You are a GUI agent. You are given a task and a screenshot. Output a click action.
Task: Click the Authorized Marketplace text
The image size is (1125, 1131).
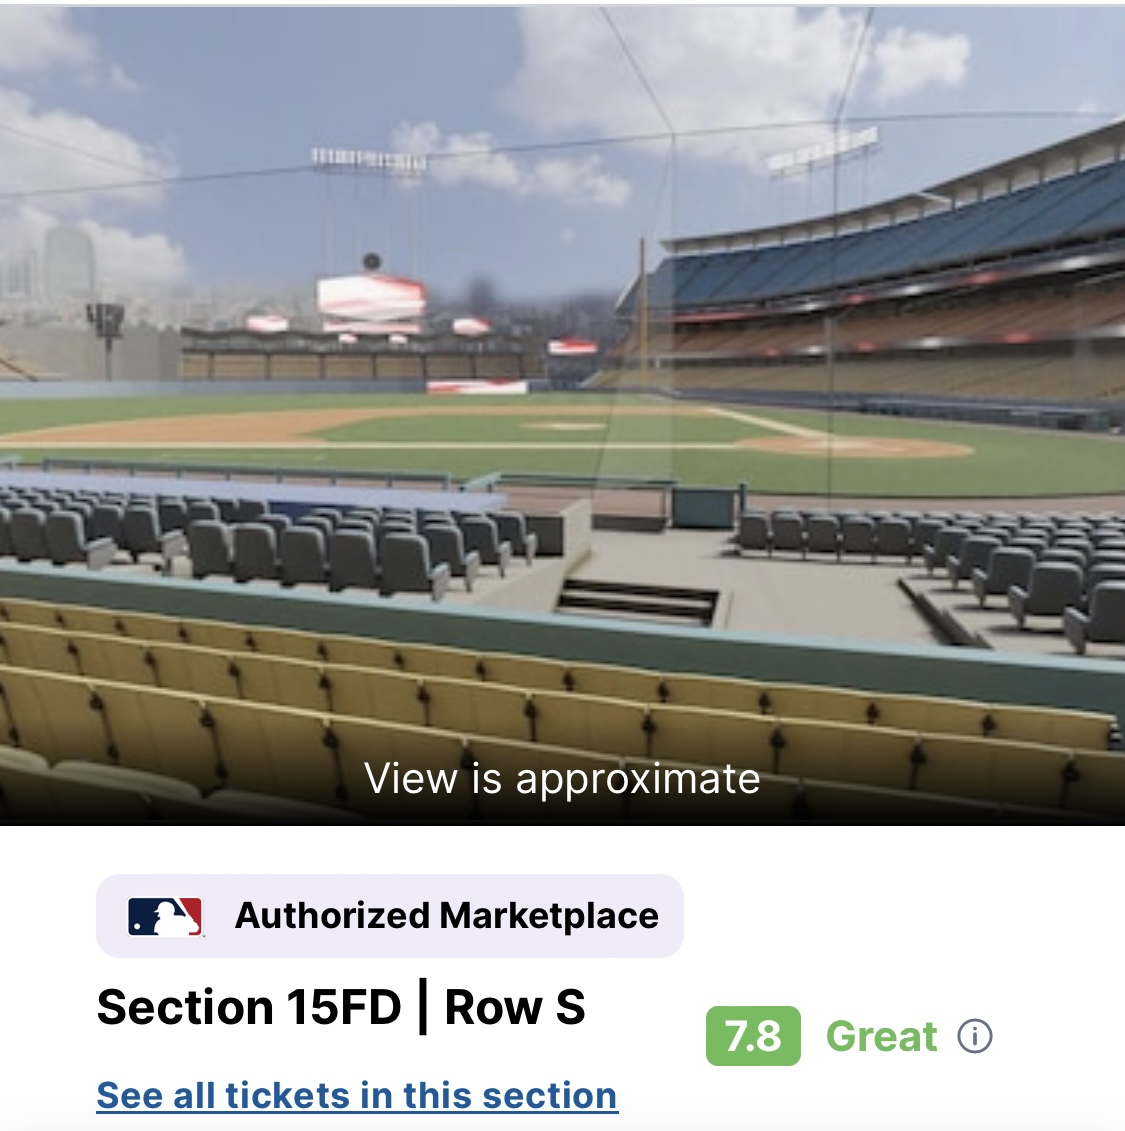[x=446, y=916]
